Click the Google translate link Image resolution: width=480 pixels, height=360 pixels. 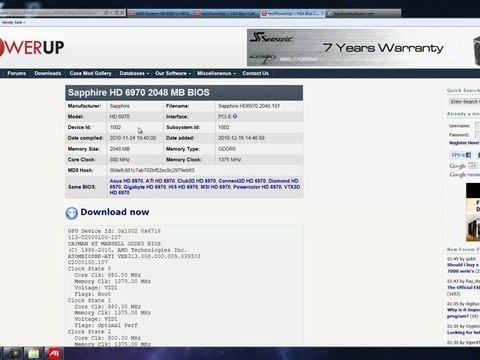click(465, 175)
